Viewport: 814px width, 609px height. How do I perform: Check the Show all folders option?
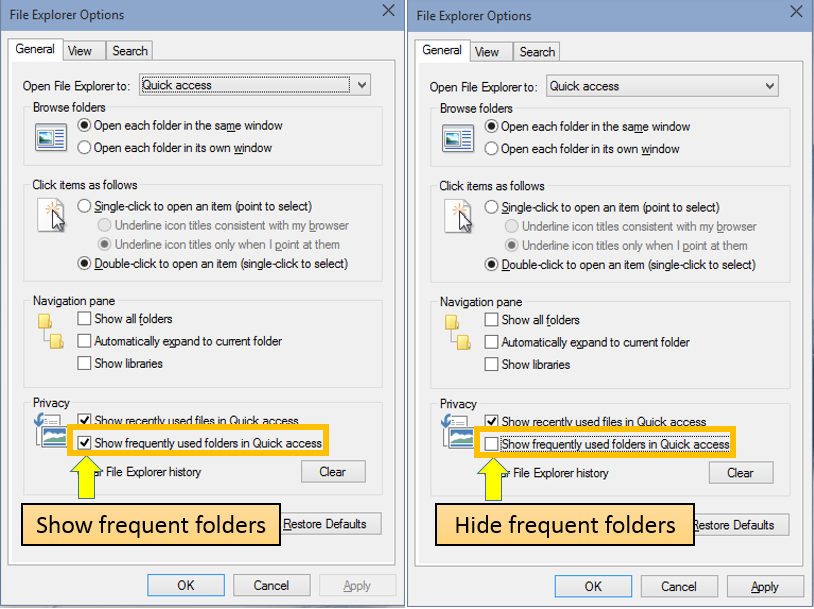pos(85,319)
